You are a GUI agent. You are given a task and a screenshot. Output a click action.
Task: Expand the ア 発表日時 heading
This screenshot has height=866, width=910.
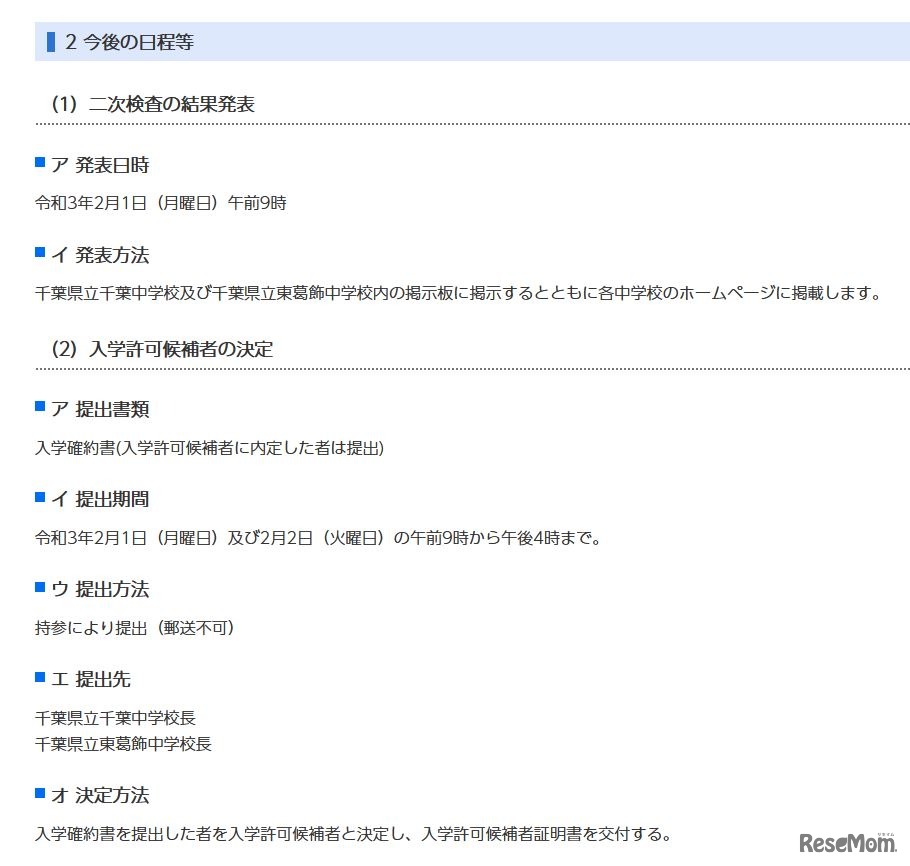tap(100, 164)
